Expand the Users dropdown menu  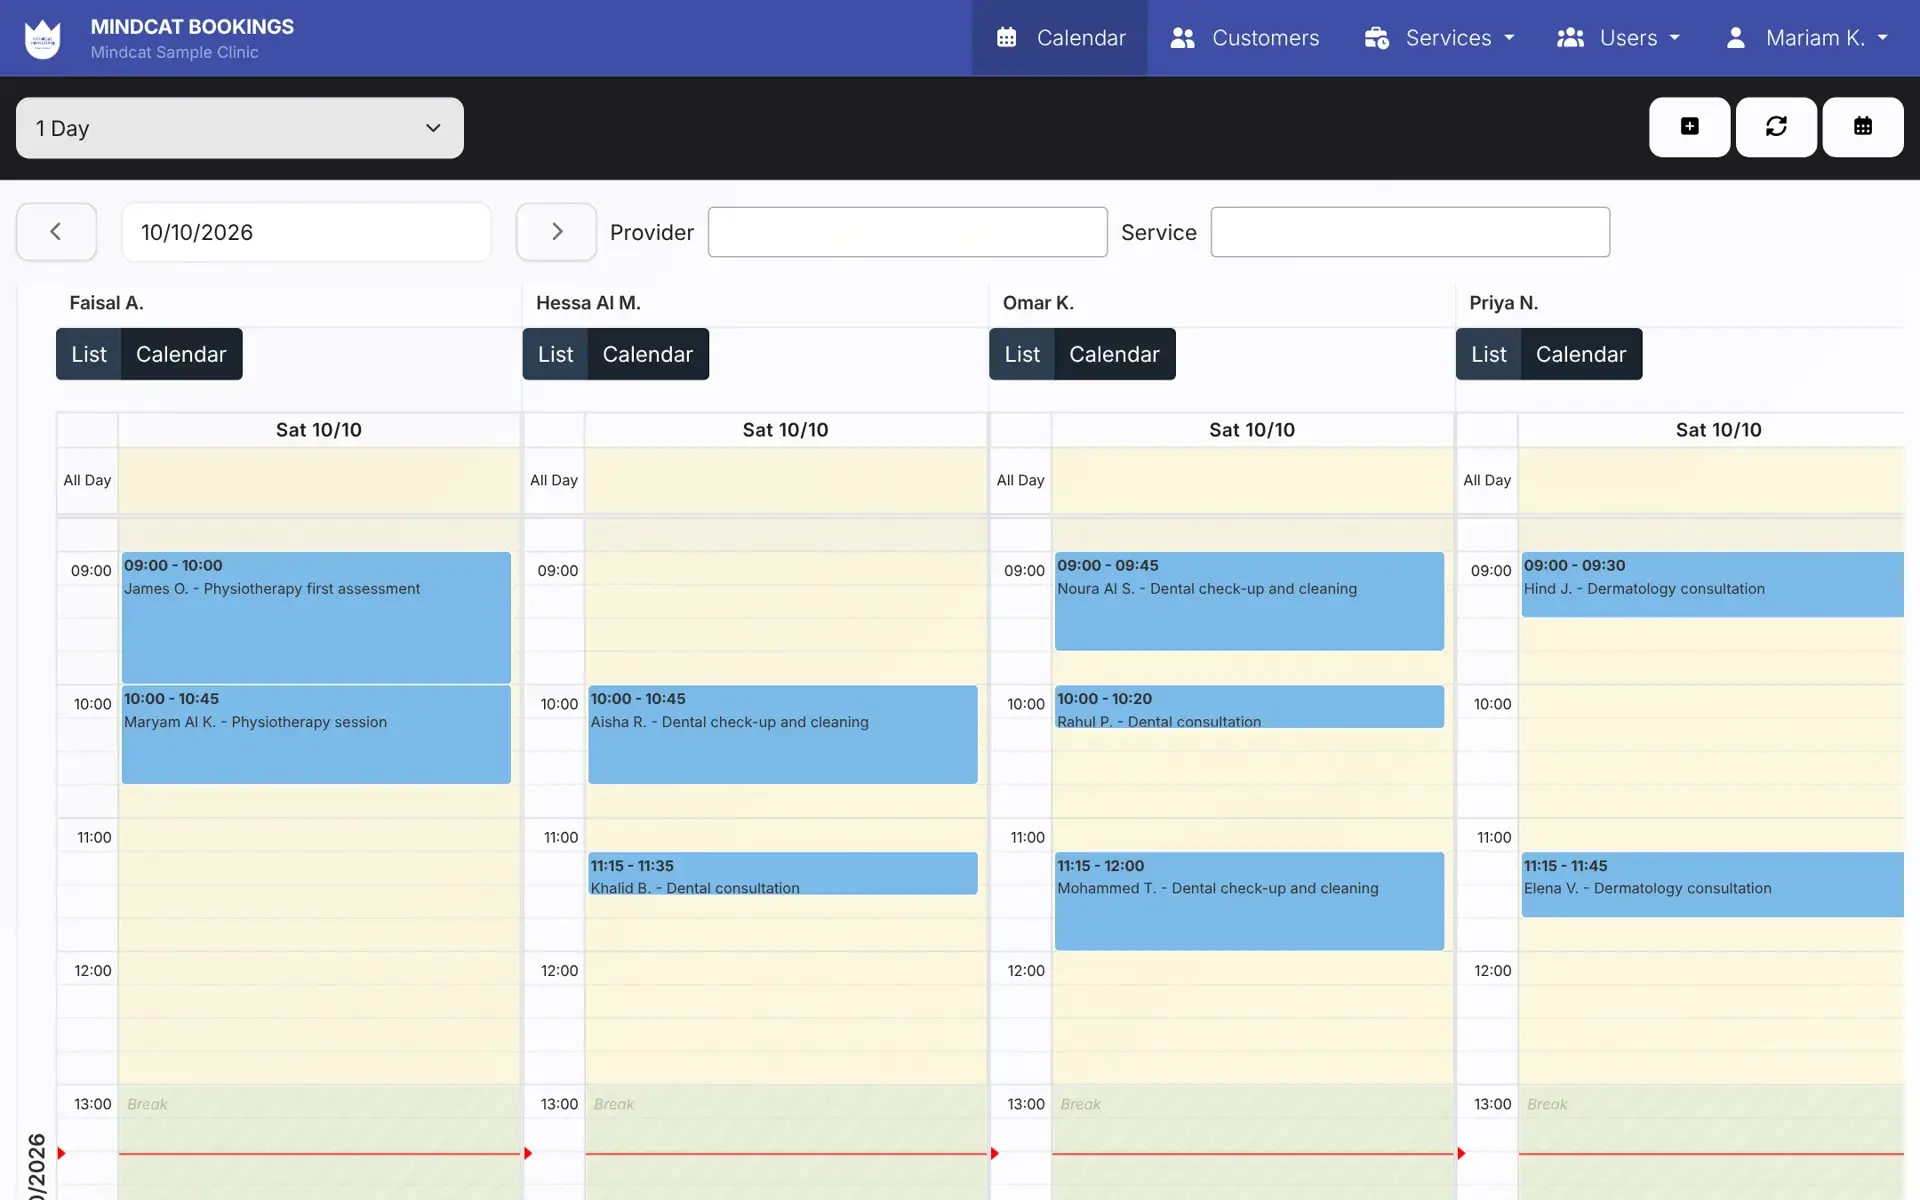1618,38
